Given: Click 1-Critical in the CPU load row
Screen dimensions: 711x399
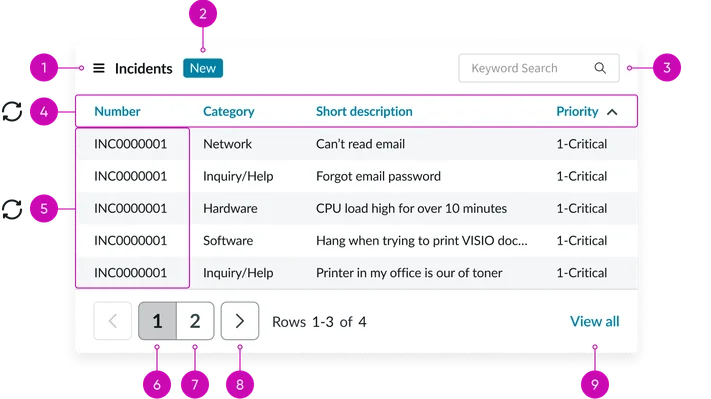Looking at the screenshot, I should click(582, 209).
